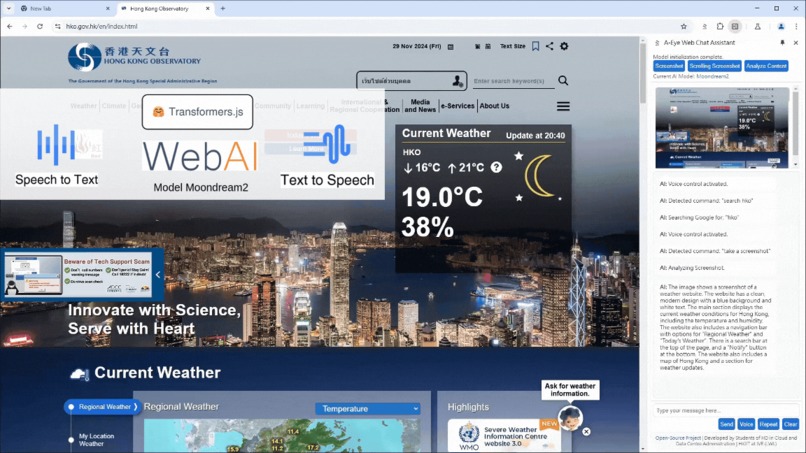Open the HKO bookmark icon in header
The image size is (806, 453).
(536, 46)
